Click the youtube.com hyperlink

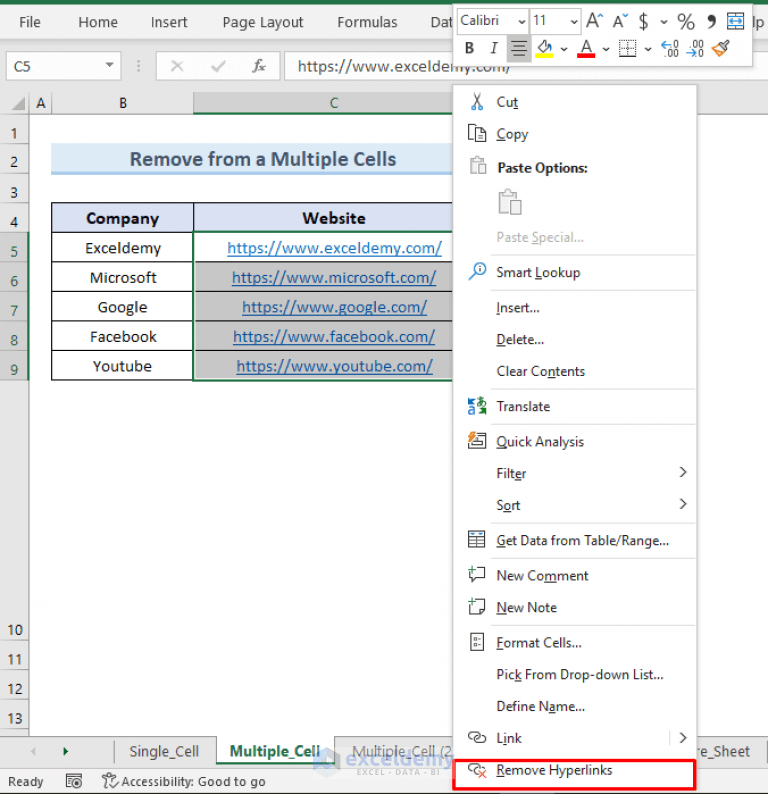[334, 366]
